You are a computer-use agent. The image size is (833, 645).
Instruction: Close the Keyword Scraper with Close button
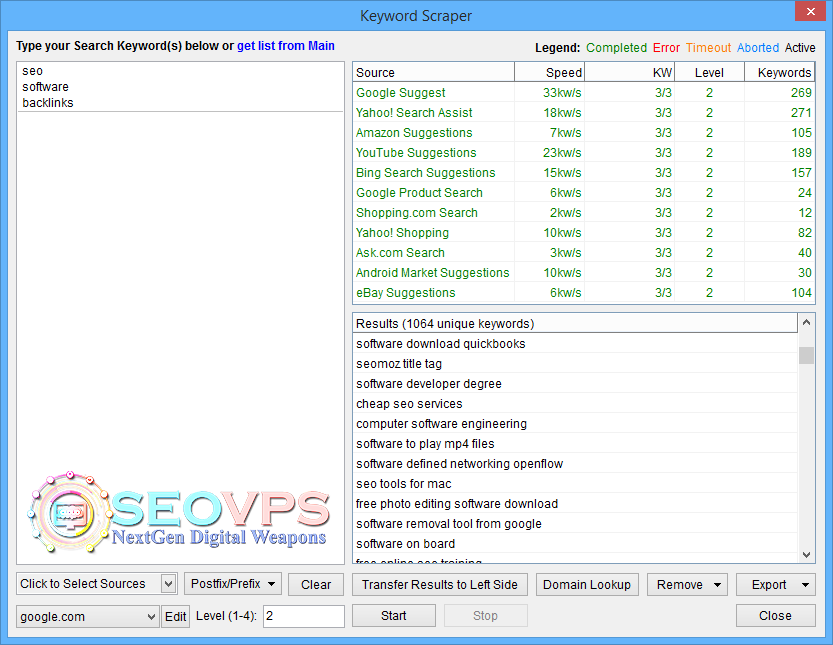776,615
